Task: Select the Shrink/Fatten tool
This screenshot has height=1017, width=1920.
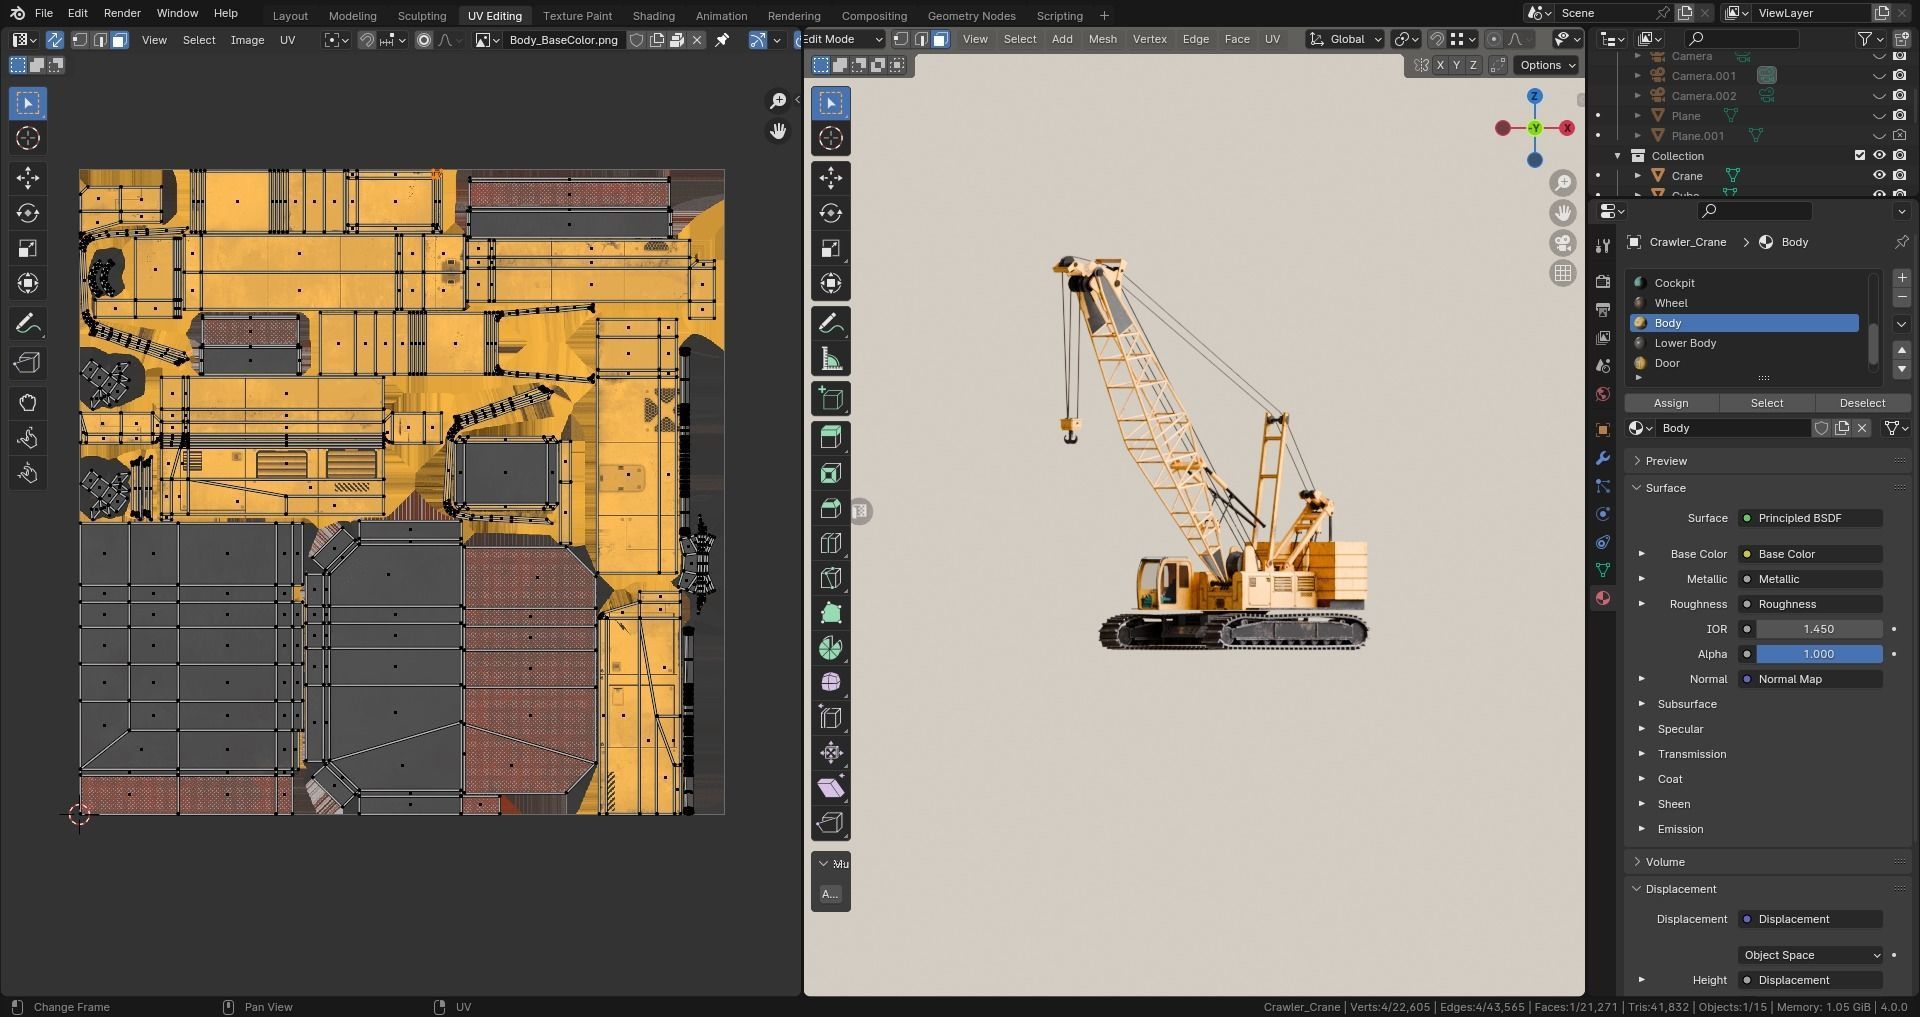Action: coord(831,753)
